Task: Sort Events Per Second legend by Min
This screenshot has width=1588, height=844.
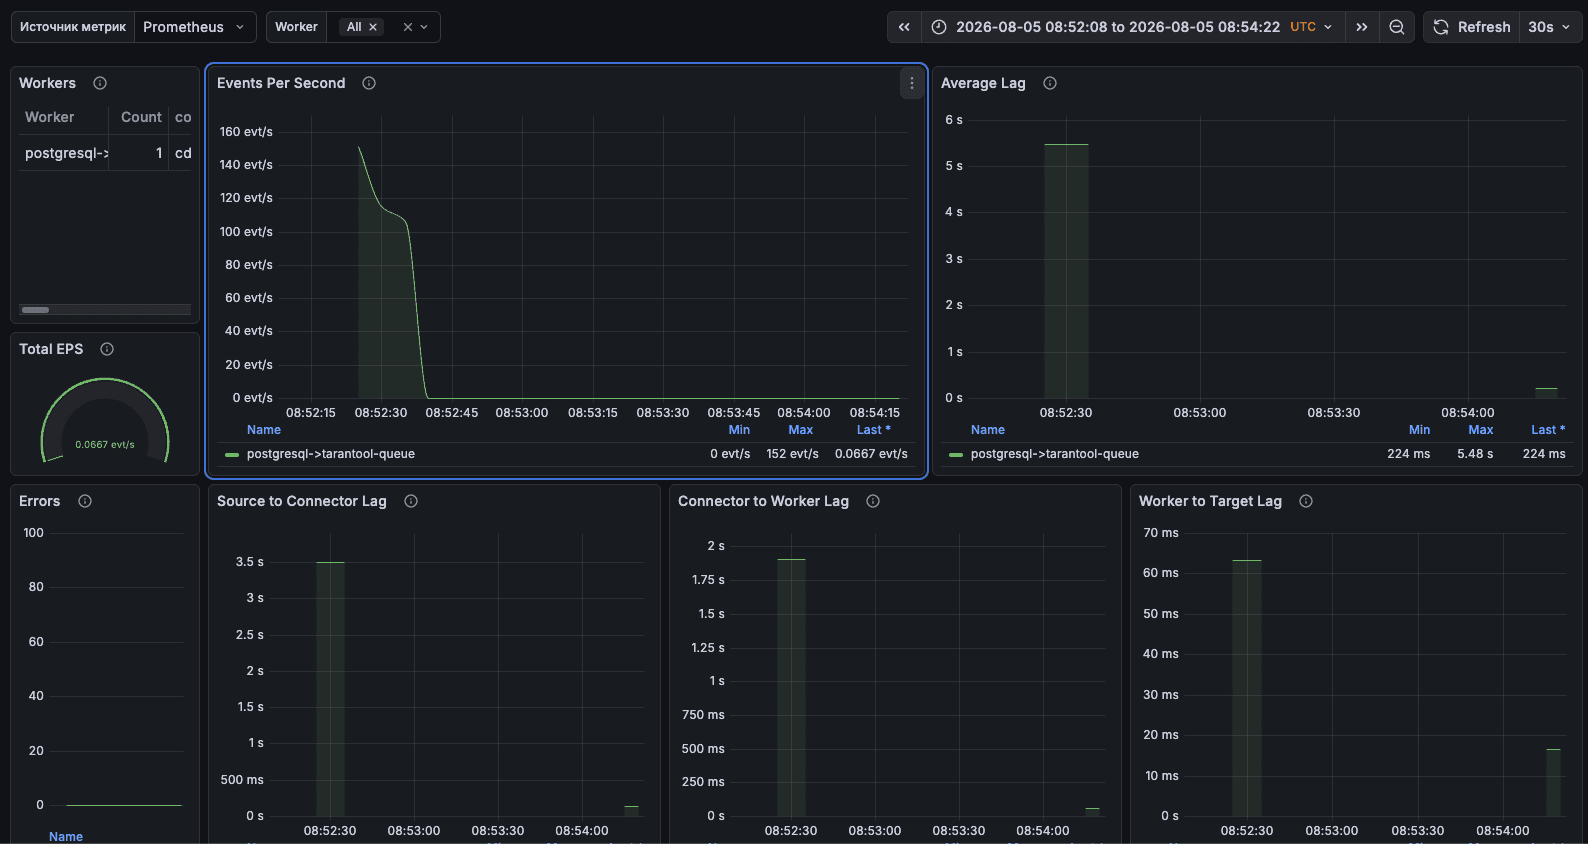Action: (739, 430)
